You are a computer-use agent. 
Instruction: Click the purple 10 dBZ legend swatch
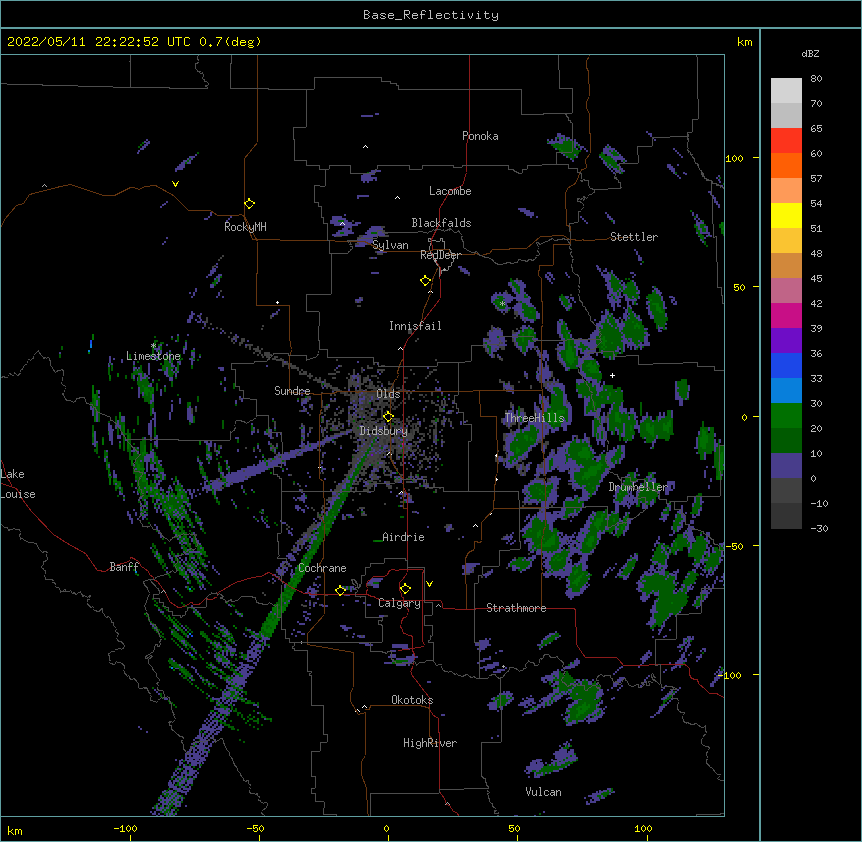(x=786, y=466)
